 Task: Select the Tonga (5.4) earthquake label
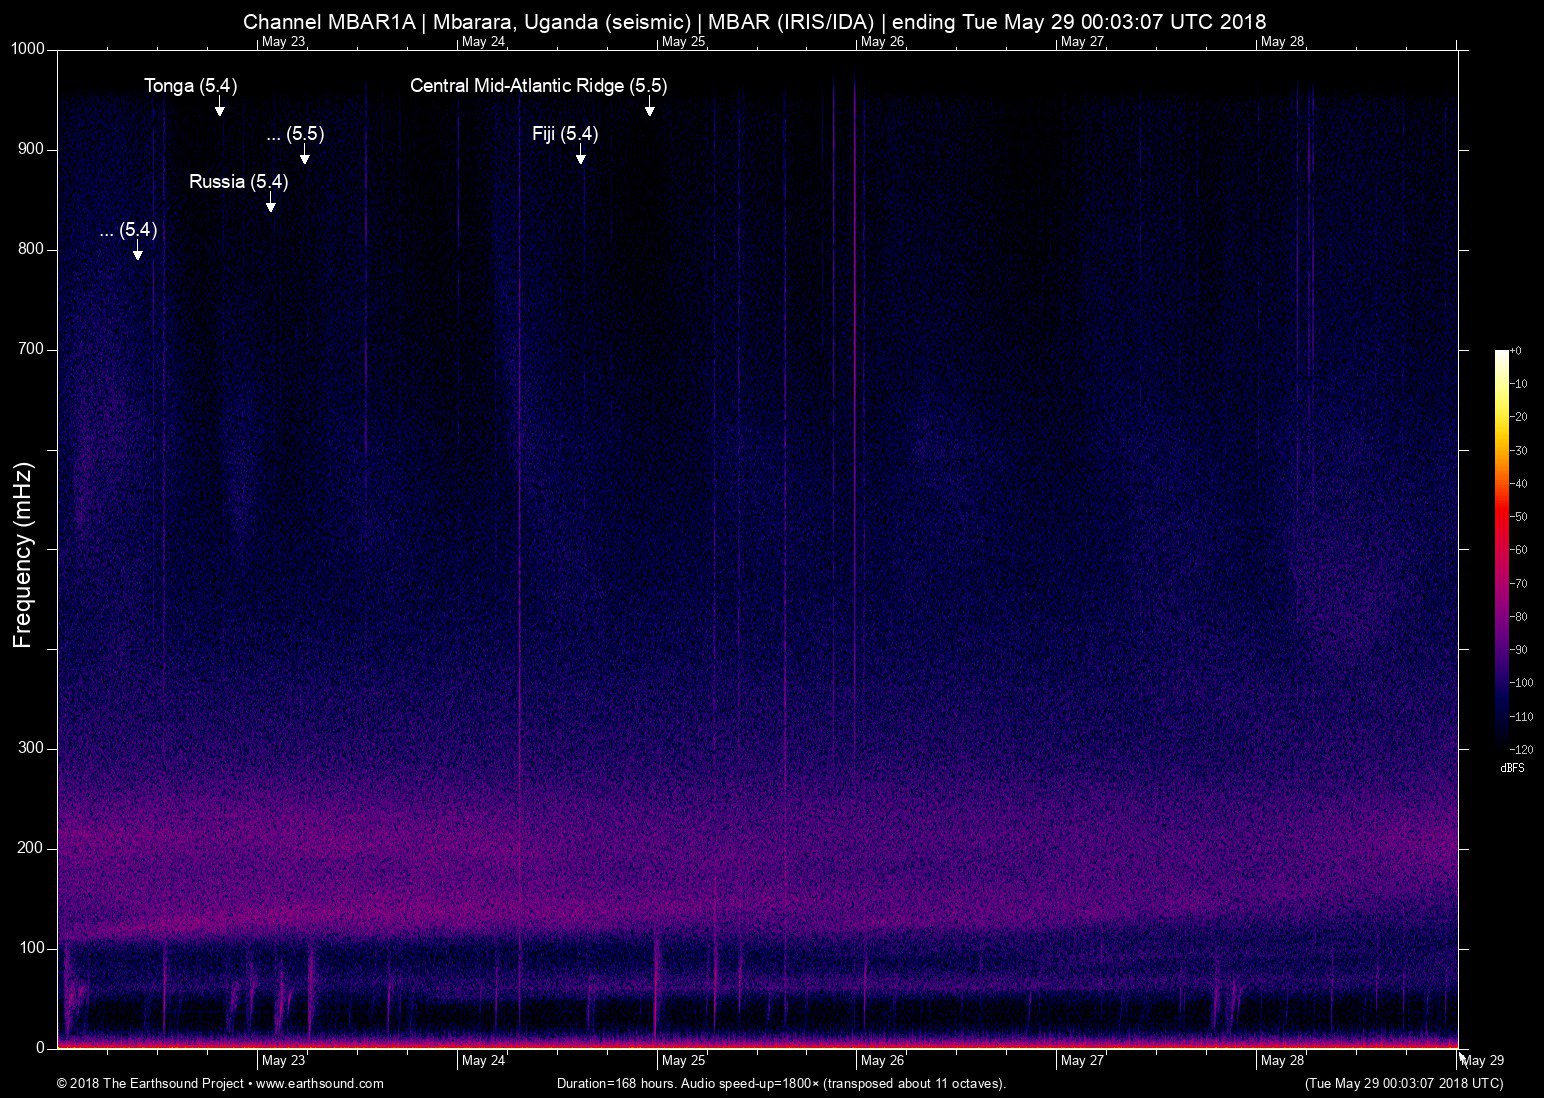tap(190, 86)
